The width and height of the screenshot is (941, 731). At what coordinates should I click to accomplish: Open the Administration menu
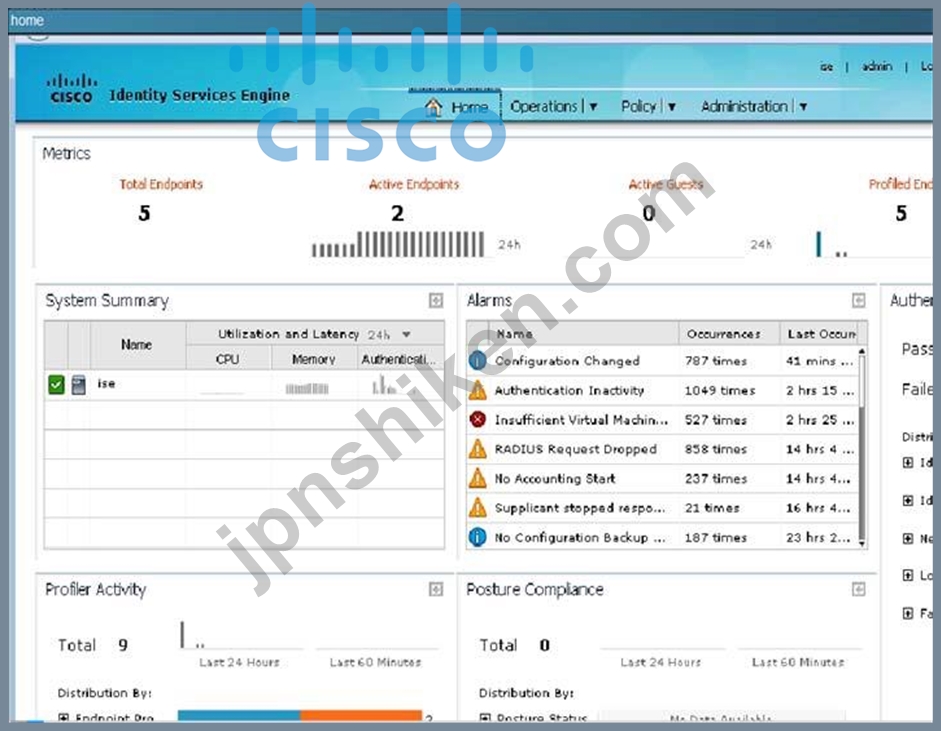(x=754, y=107)
